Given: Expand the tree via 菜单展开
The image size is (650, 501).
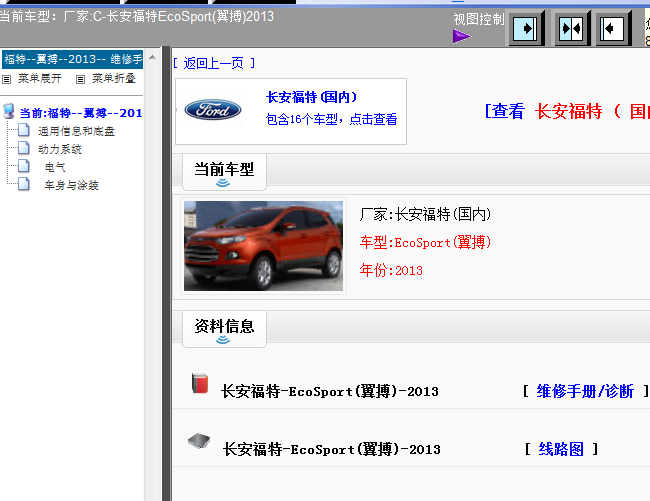Looking at the screenshot, I should 40,78.
